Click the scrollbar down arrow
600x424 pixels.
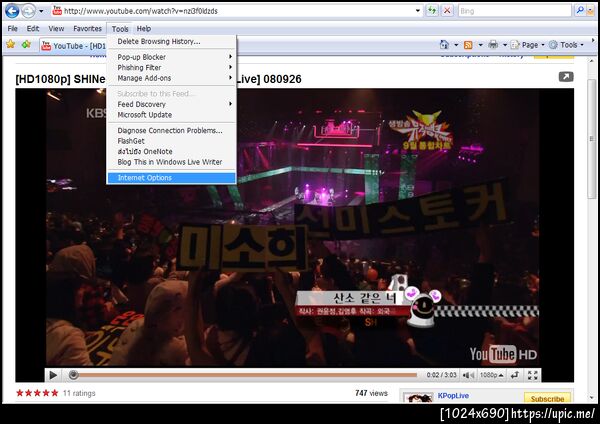click(x=592, y=398)
